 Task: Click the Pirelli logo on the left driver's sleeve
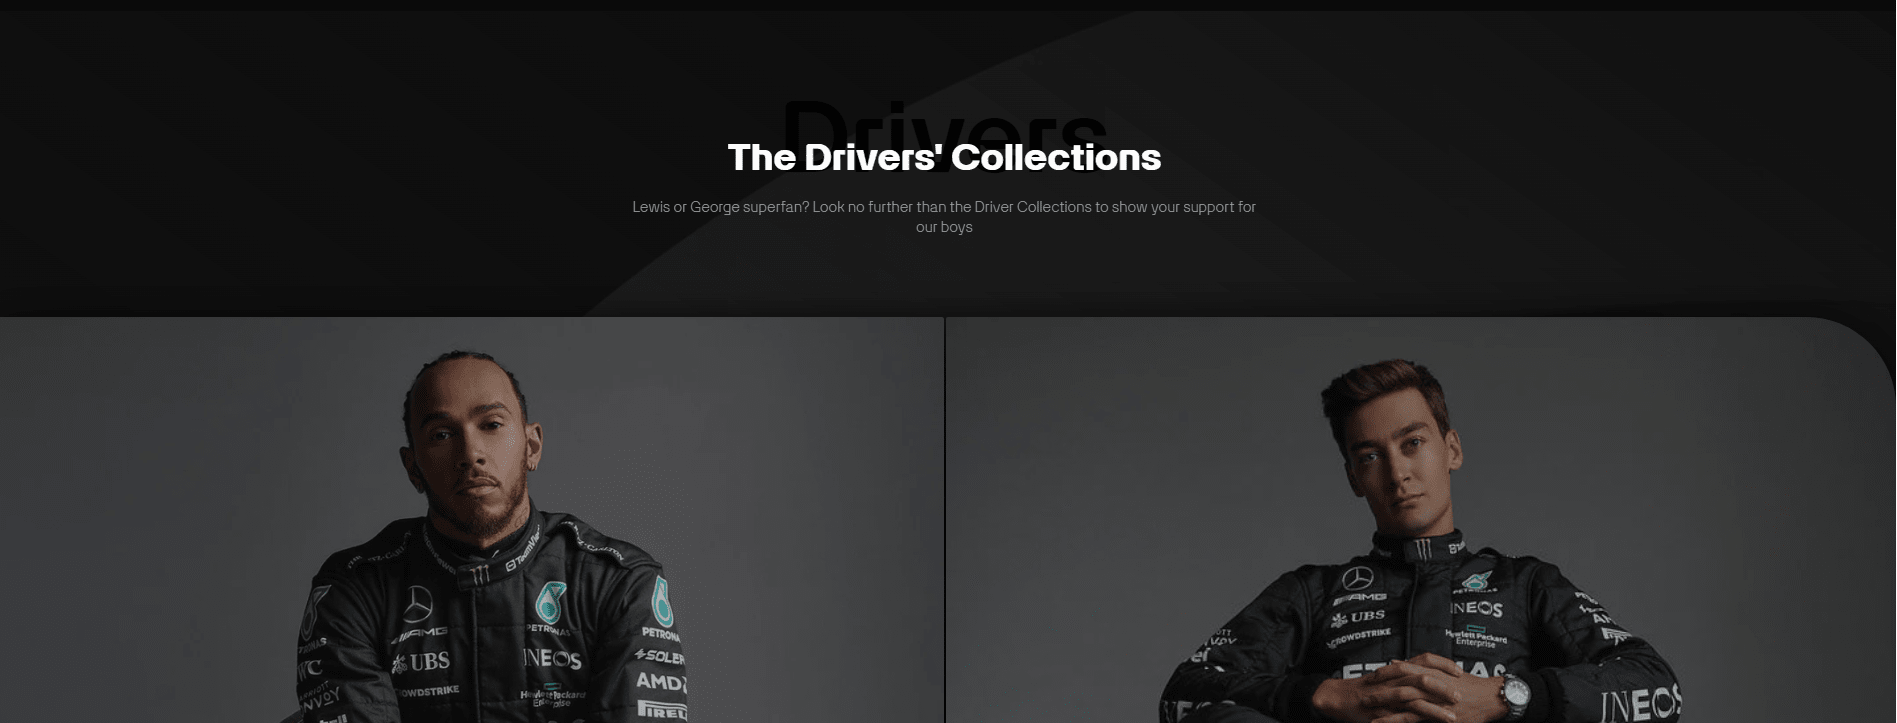[x=661, y=710]
